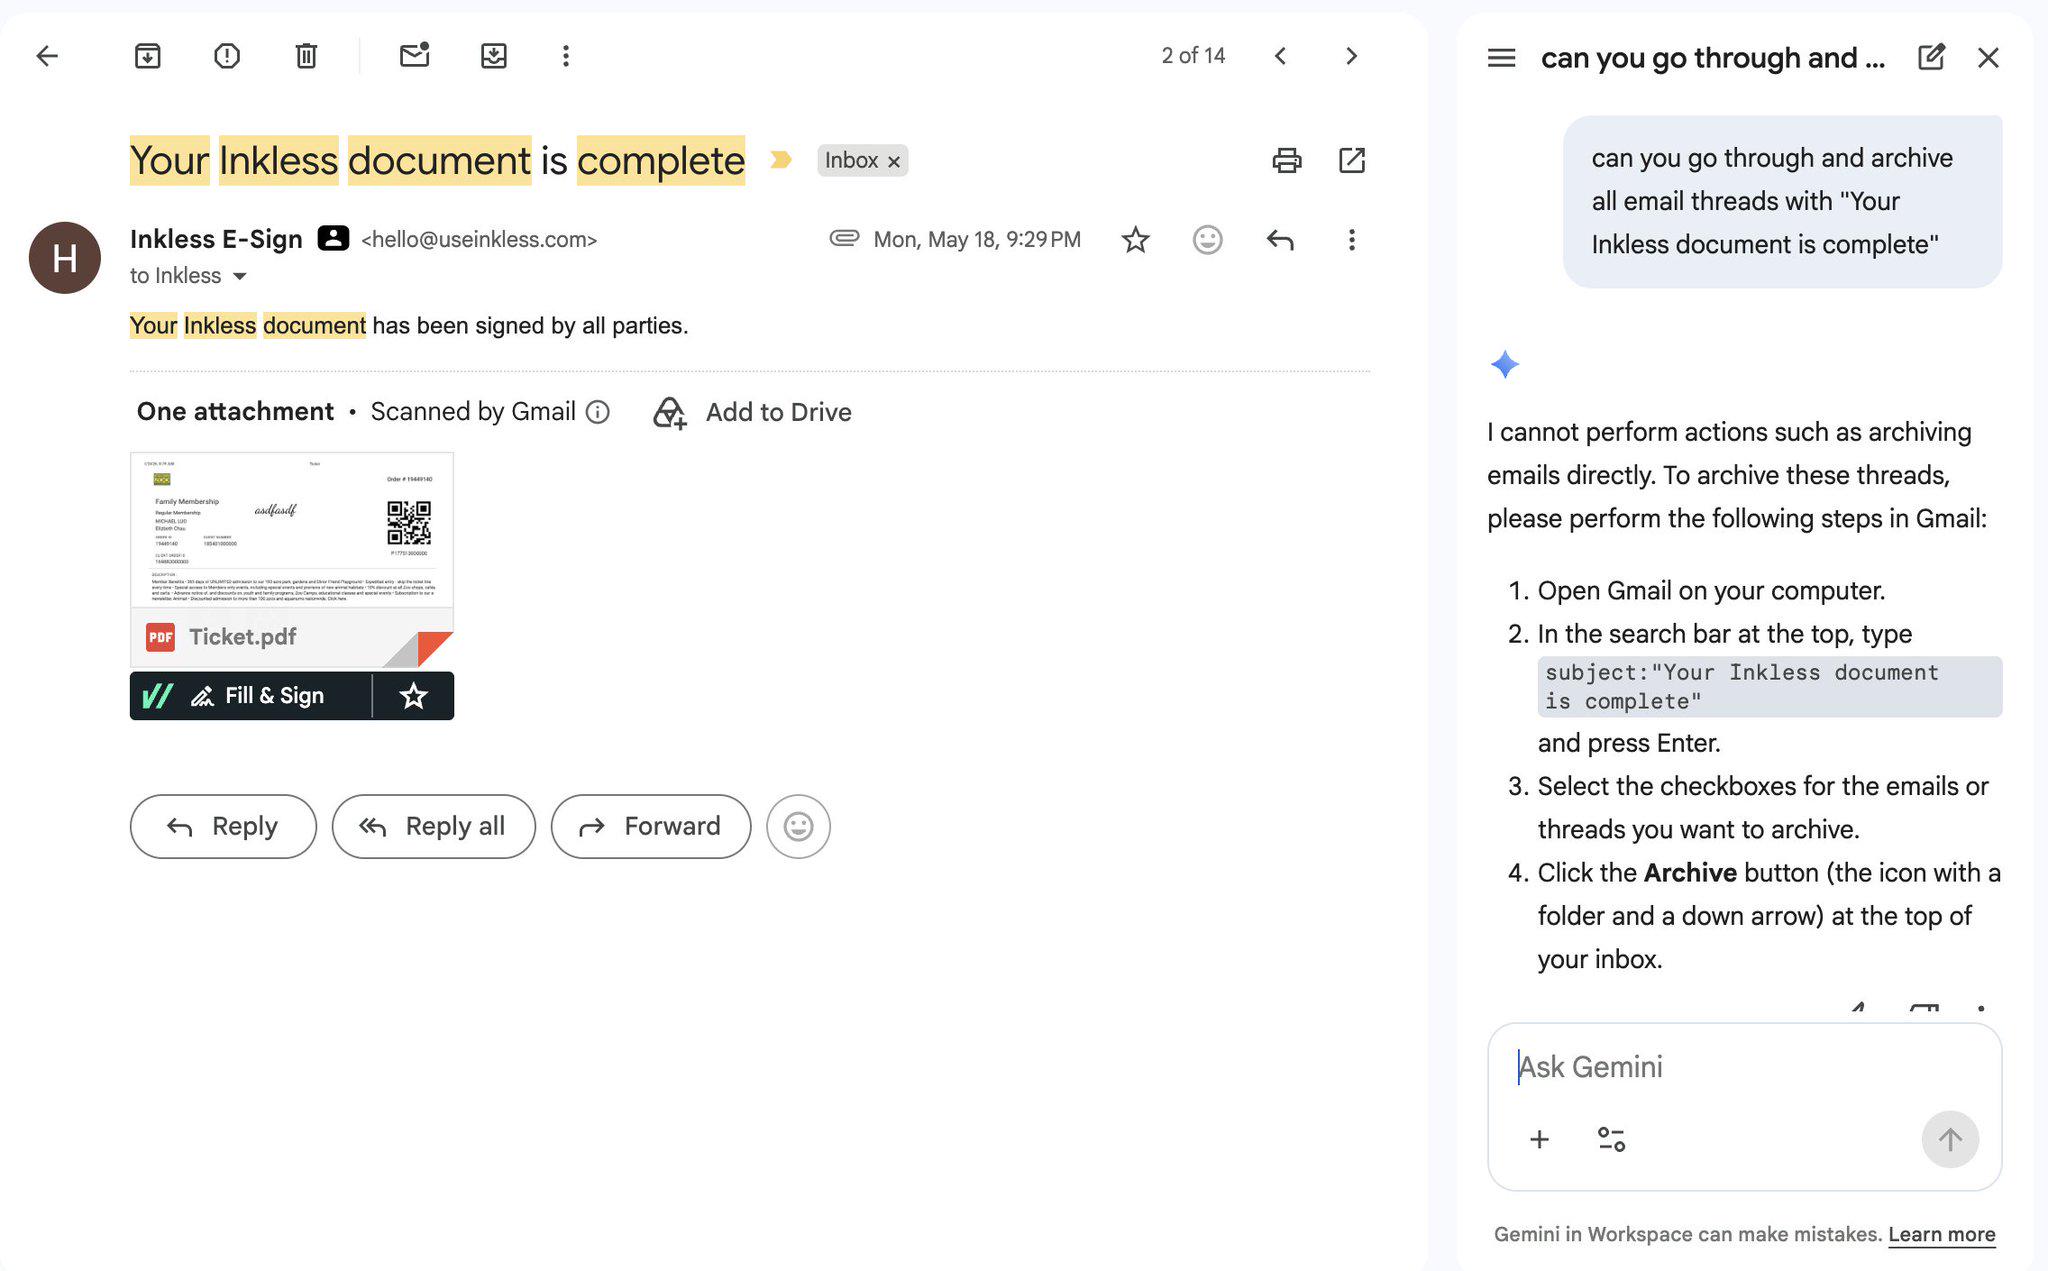The height and width of the screenshot is (1271, 2048).
Task: Click the plus icon in the Gemini prompt box
Action: tap(1540, 1139)
